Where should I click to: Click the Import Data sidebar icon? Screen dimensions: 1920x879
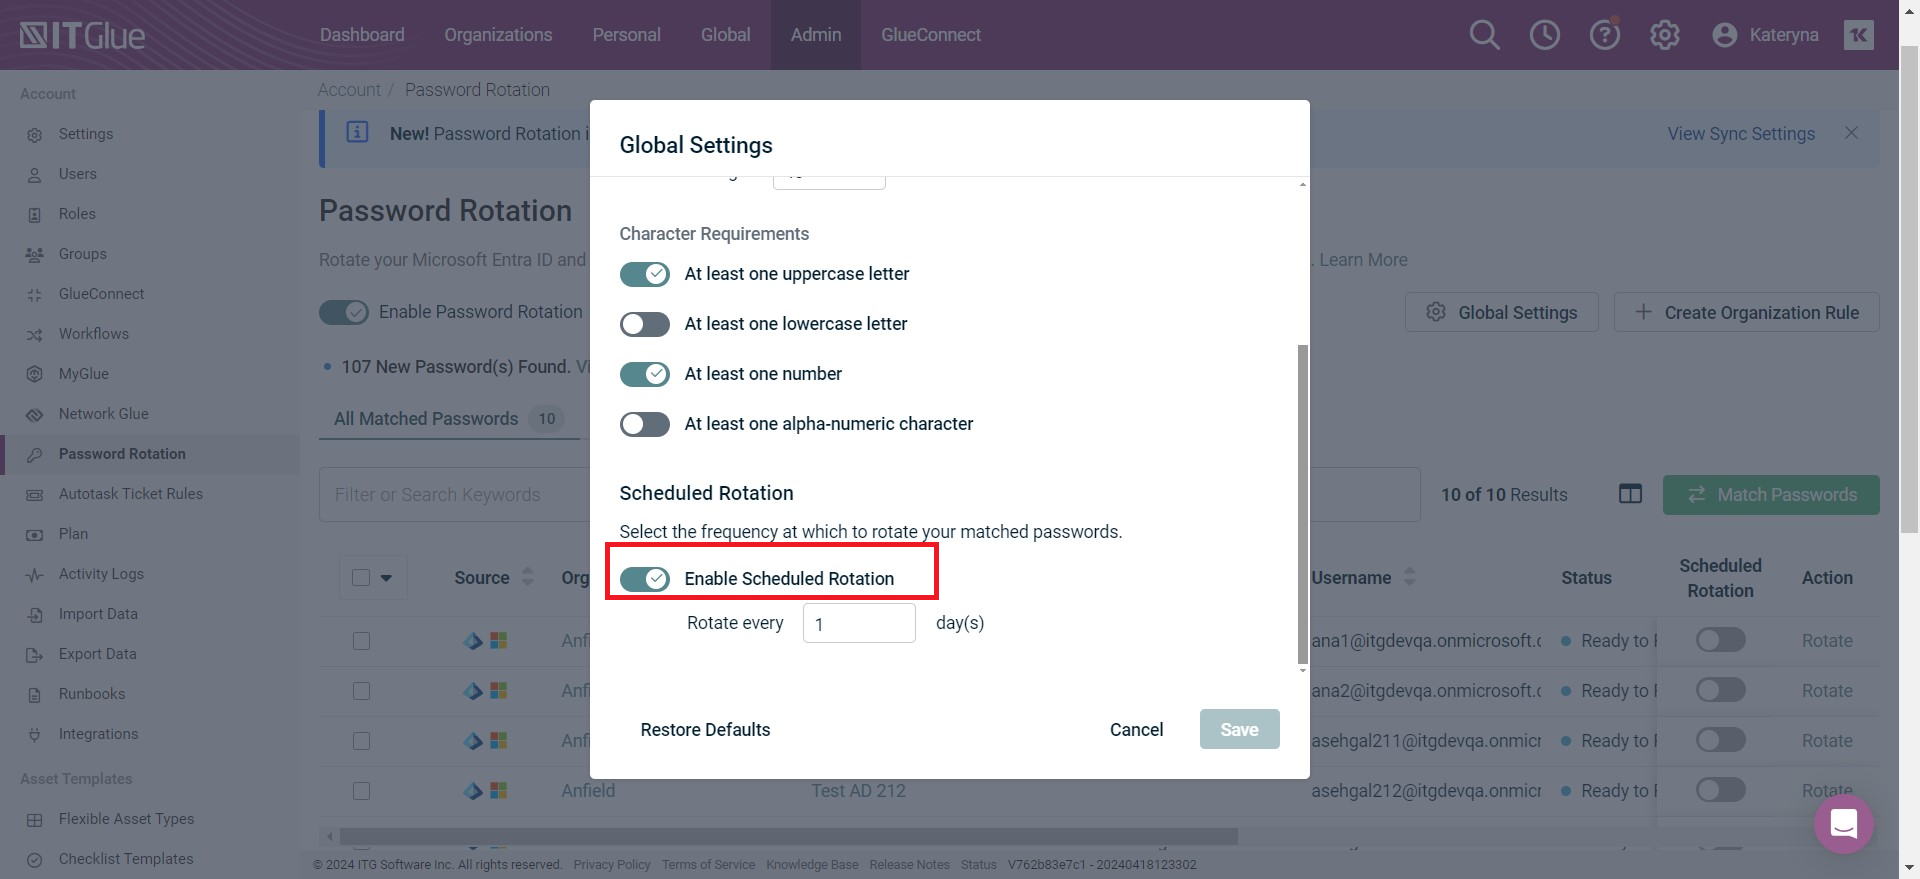[x=35, y=614]
